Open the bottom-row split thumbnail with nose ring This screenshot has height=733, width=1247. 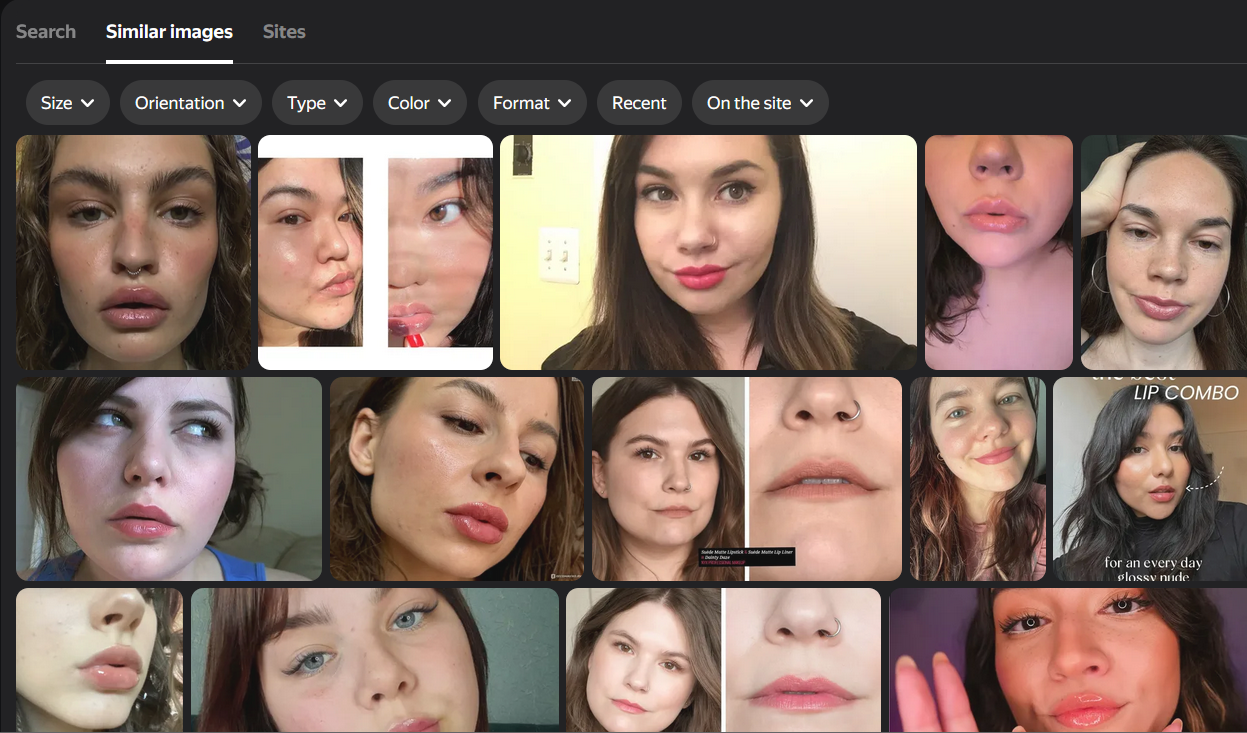click(x=723, y=660)
